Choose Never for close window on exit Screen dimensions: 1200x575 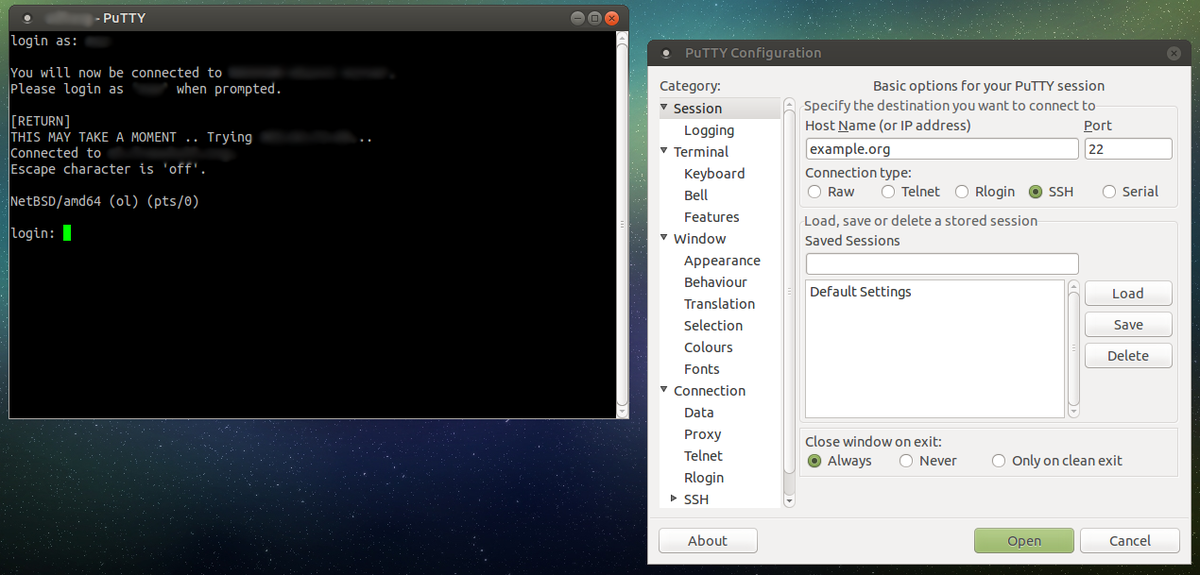click(906, 461)
